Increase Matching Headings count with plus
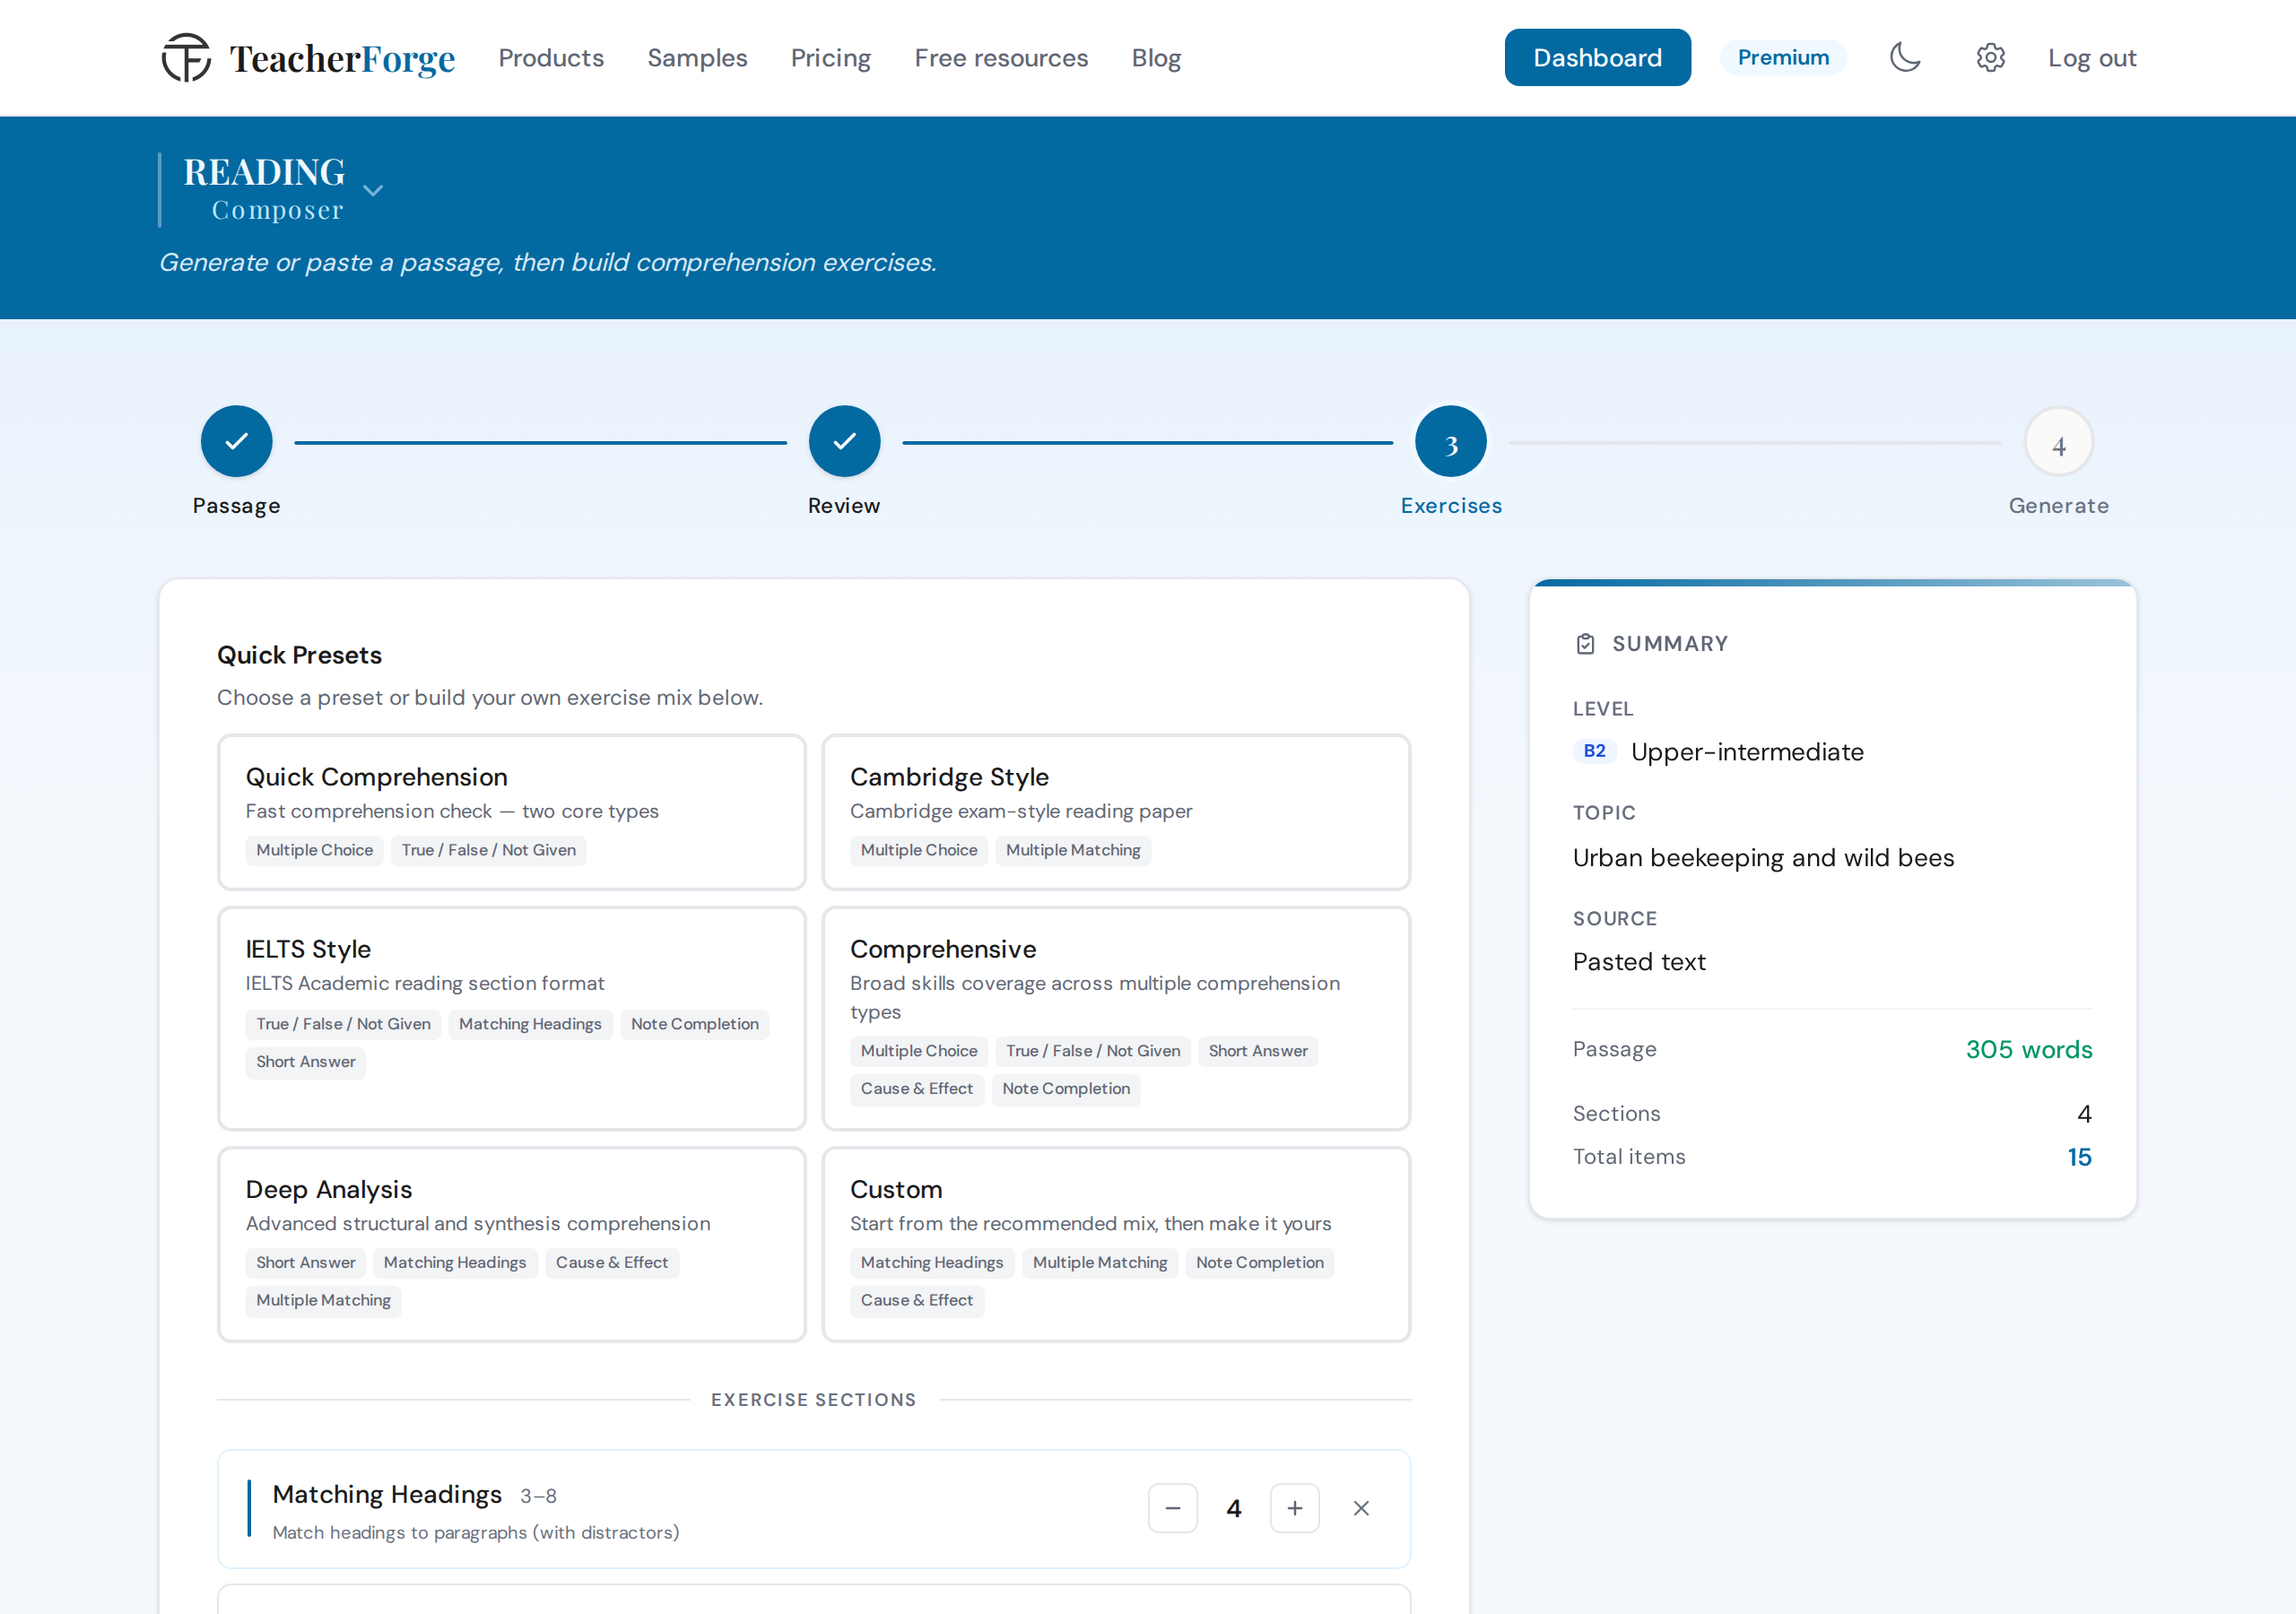 click(x=1295, y=1508)
